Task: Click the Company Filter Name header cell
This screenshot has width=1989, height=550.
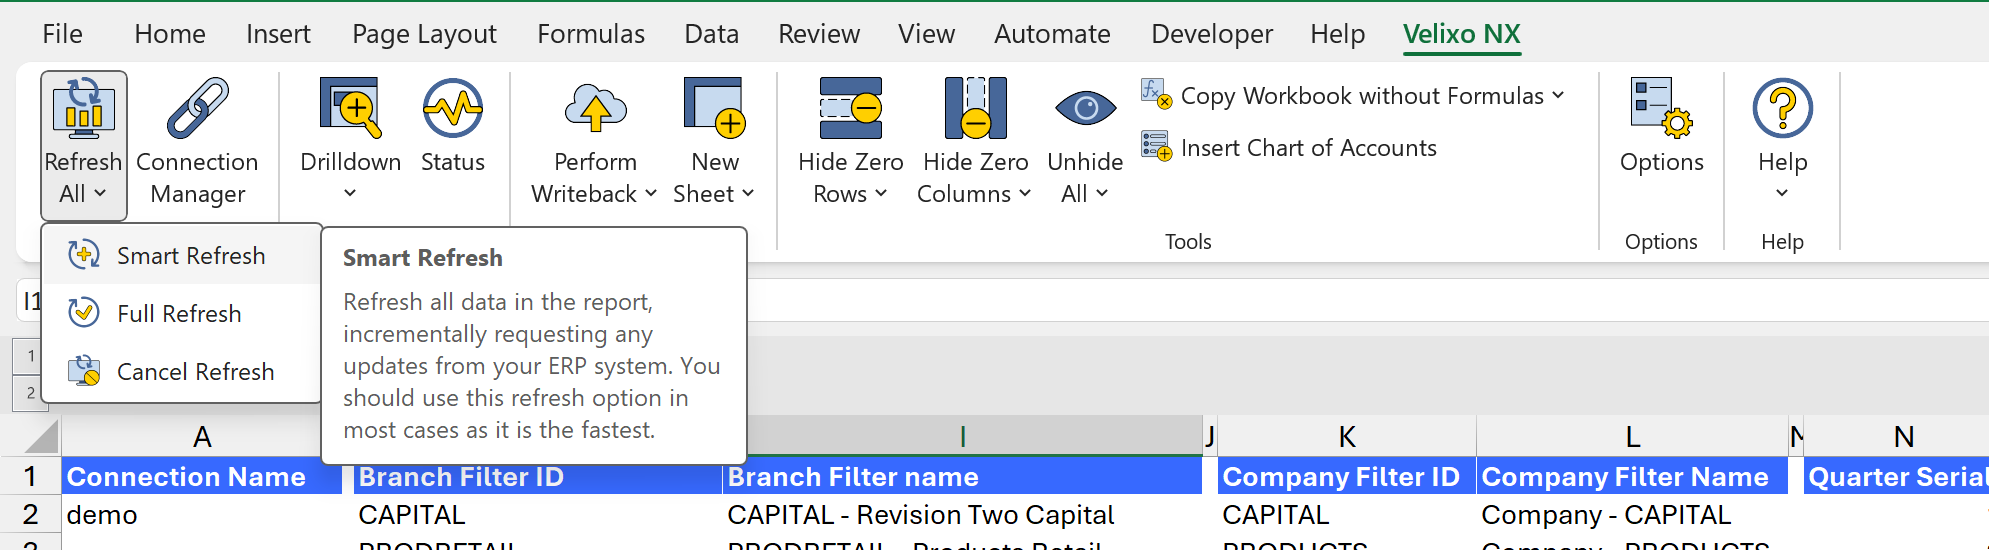Action: click(1632, 476)
